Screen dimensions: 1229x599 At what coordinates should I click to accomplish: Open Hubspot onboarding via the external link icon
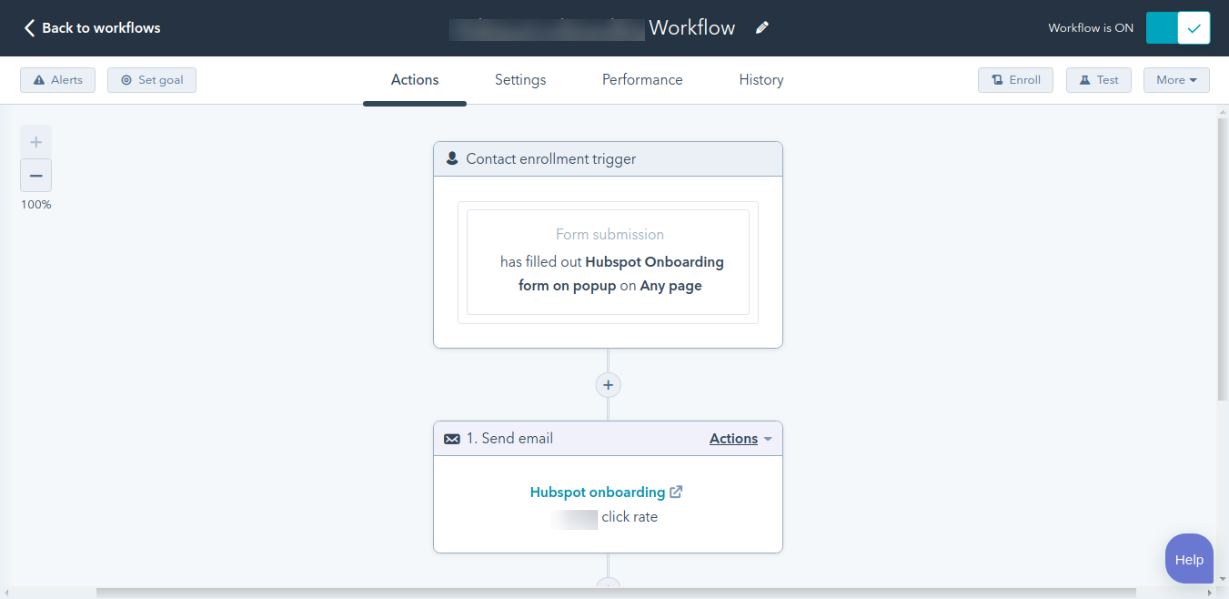(676, 491)
